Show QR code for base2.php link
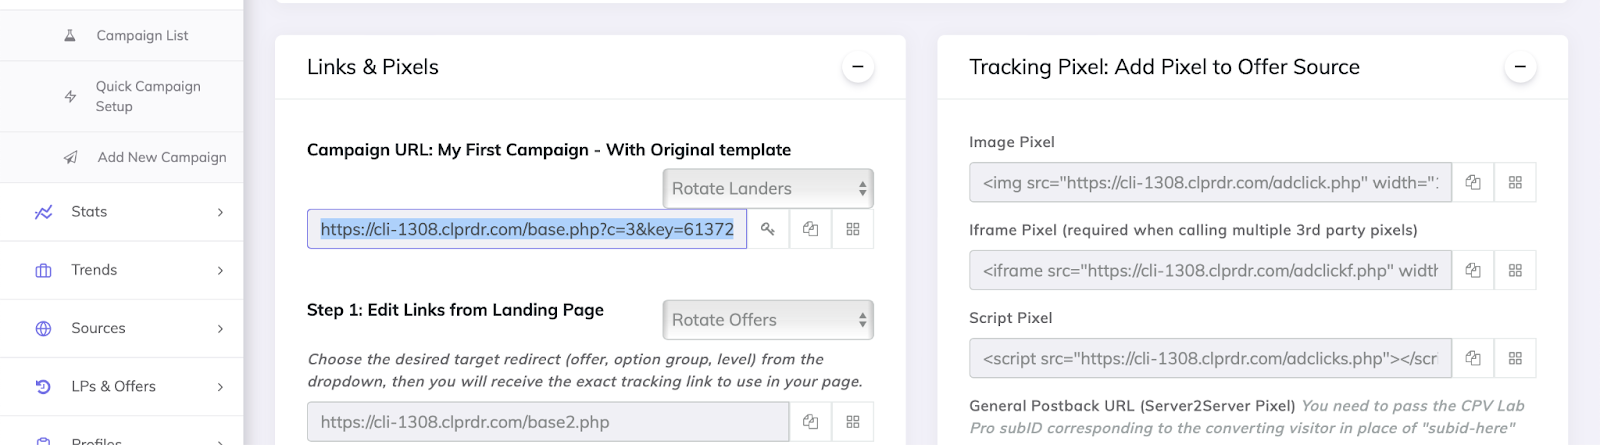1600x445 pixels. 853,422
